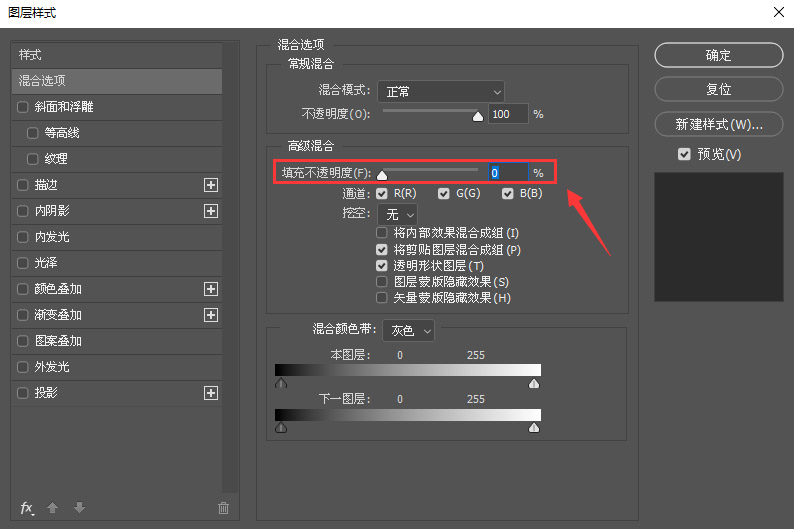
Task: Check 图层蒙版隐藏效果(S)
Action: pos(382,281)
